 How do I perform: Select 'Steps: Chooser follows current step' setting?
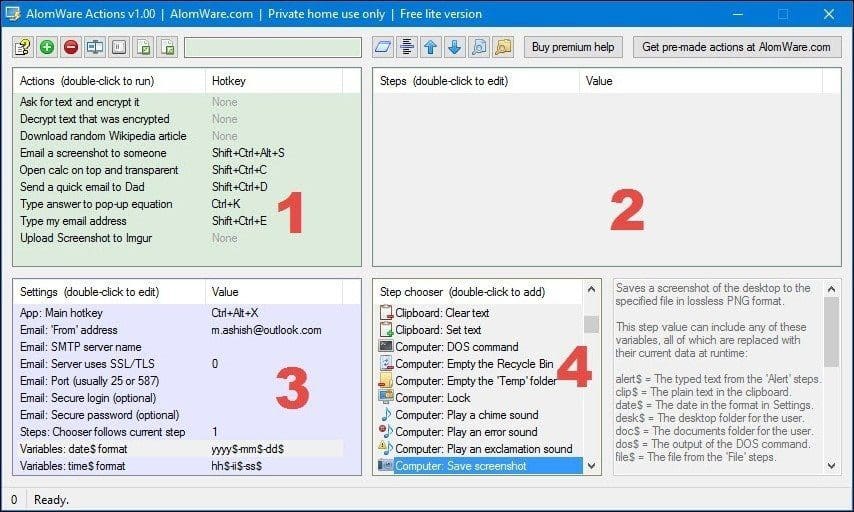(102, 431)
